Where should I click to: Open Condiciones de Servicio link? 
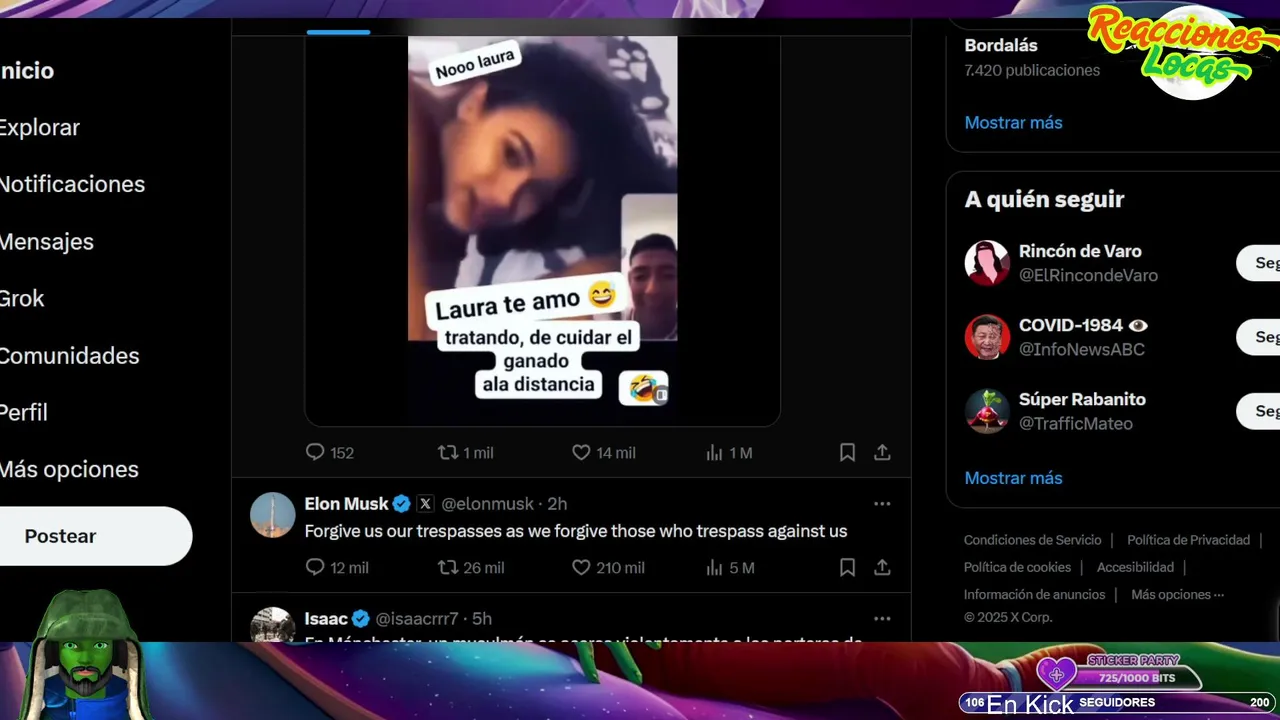[1032, 540]
